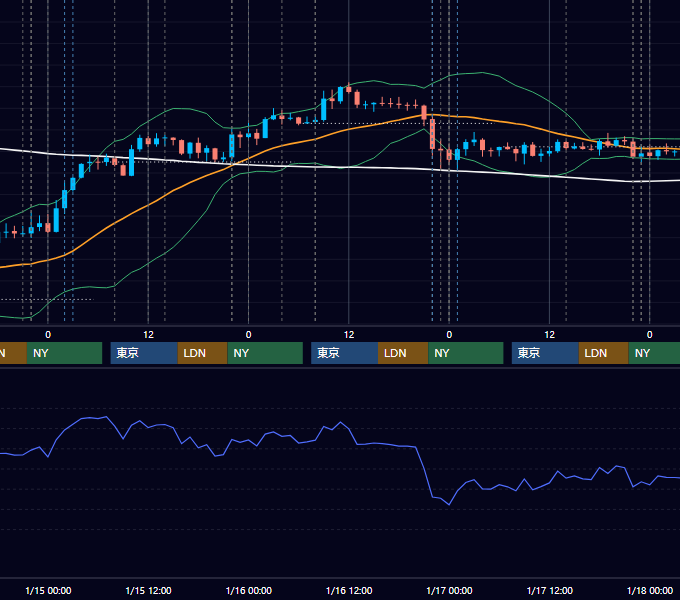Select the 東京 session block on 1/15

144,353
